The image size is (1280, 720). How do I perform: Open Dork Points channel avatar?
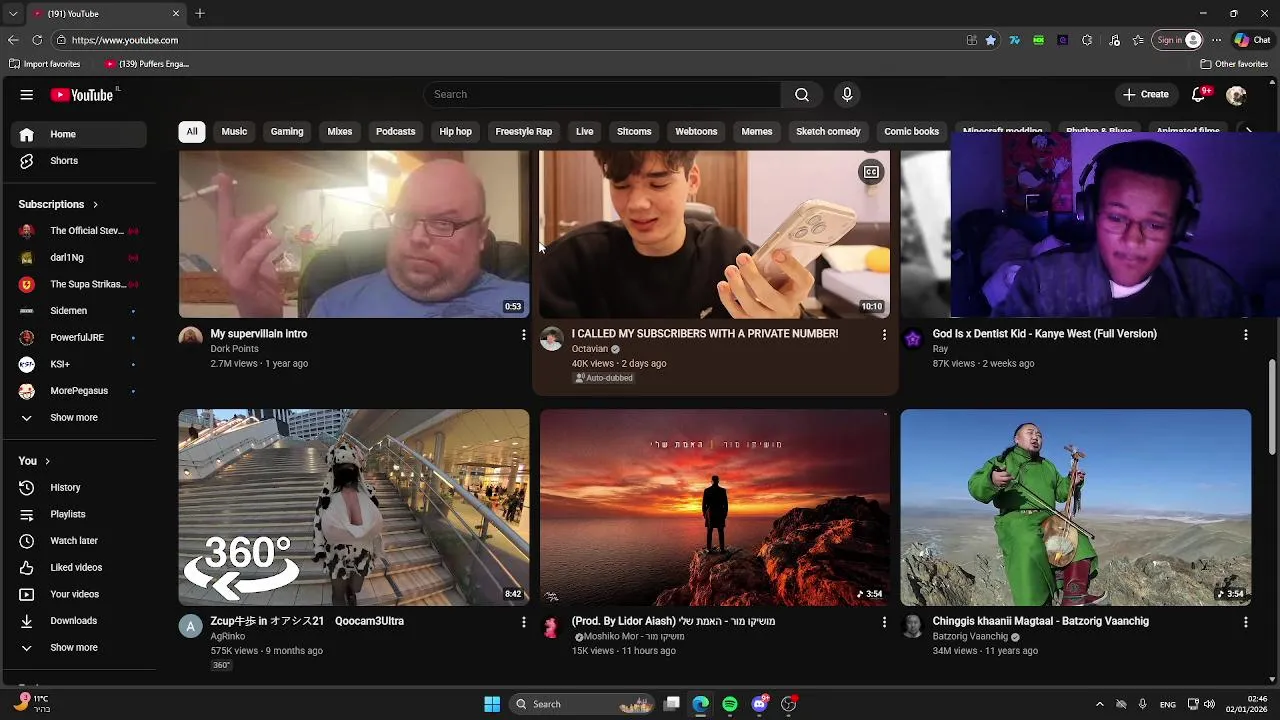pos(190,338)
